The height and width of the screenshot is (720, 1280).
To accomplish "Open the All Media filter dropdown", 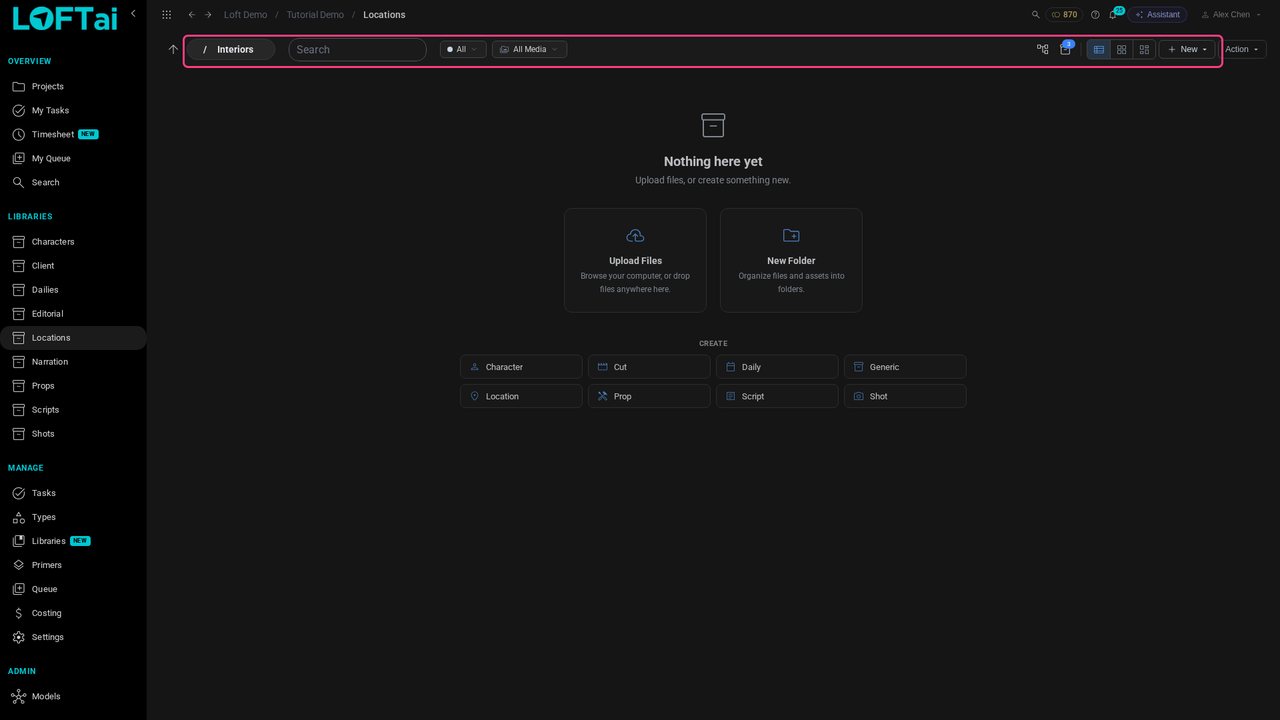I will pos(529,49).
